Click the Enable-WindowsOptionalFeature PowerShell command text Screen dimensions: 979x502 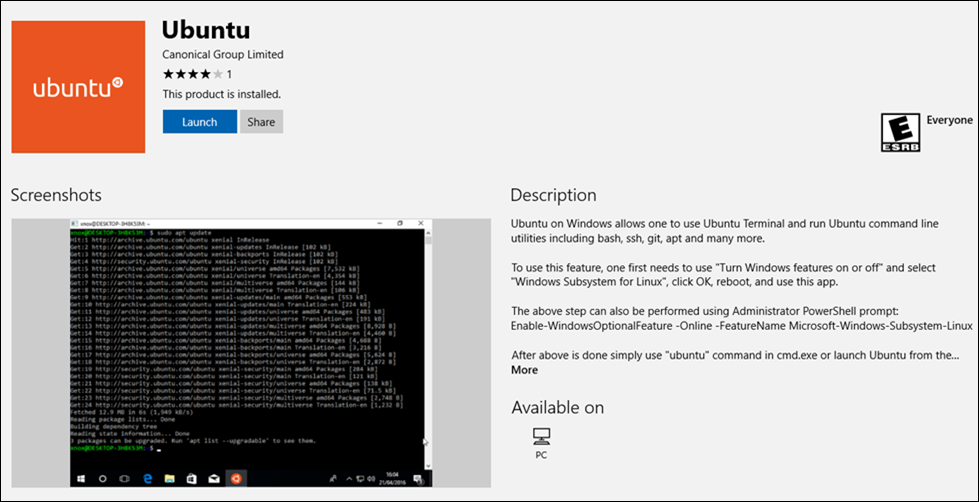(x=742, y=326)
